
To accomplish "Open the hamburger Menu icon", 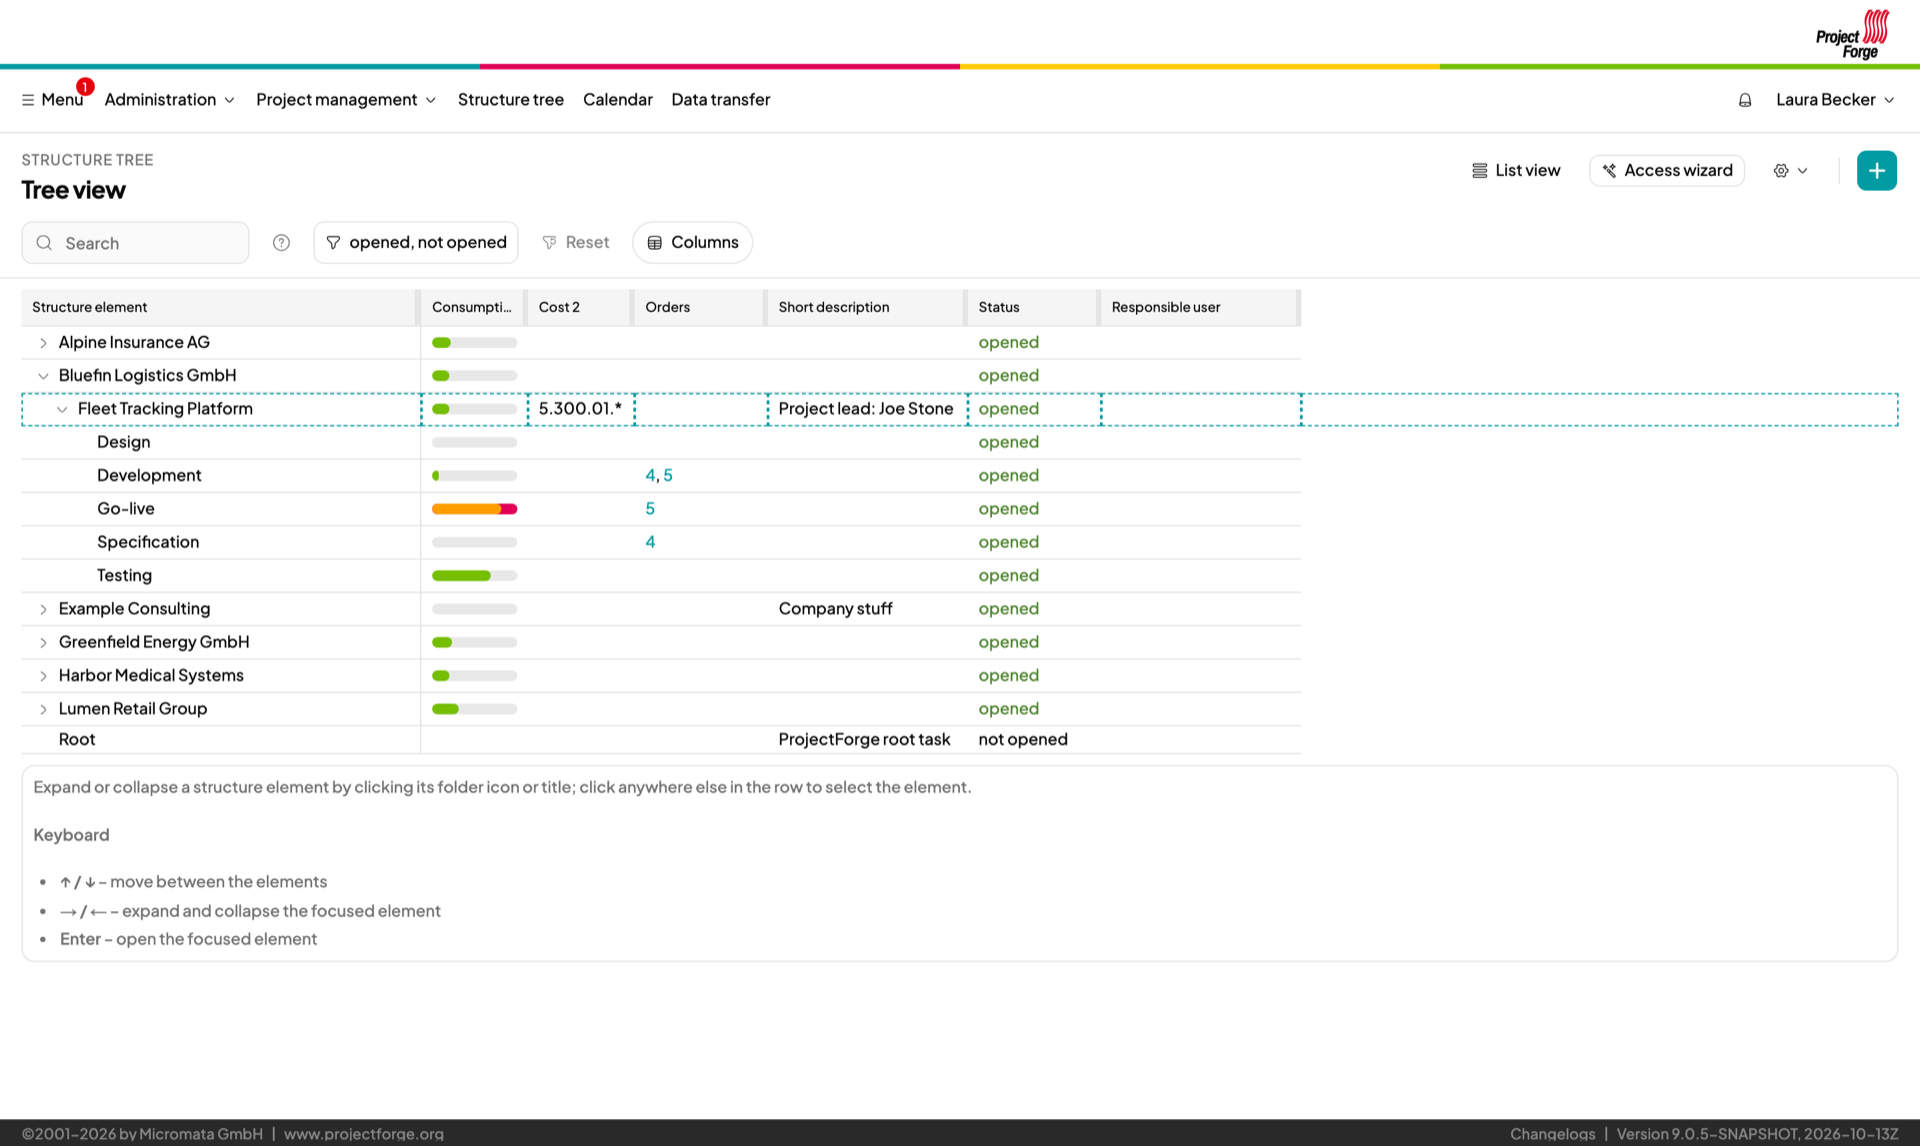I will pyautogui.click(x=28, y=100).
